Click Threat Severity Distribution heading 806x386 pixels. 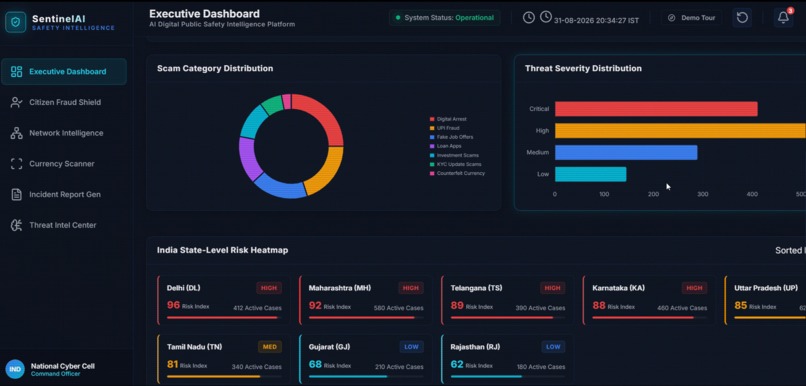[x=583, y=68]
